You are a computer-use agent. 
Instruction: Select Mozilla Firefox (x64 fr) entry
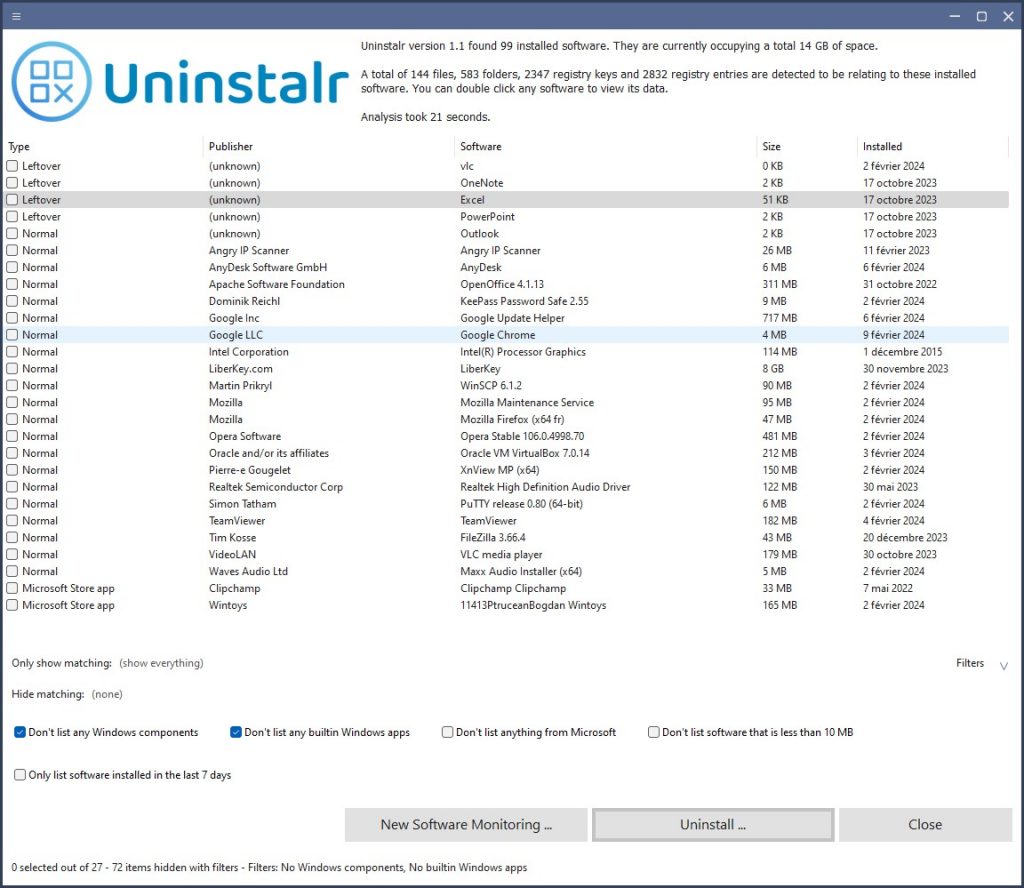tap(507, 420)
